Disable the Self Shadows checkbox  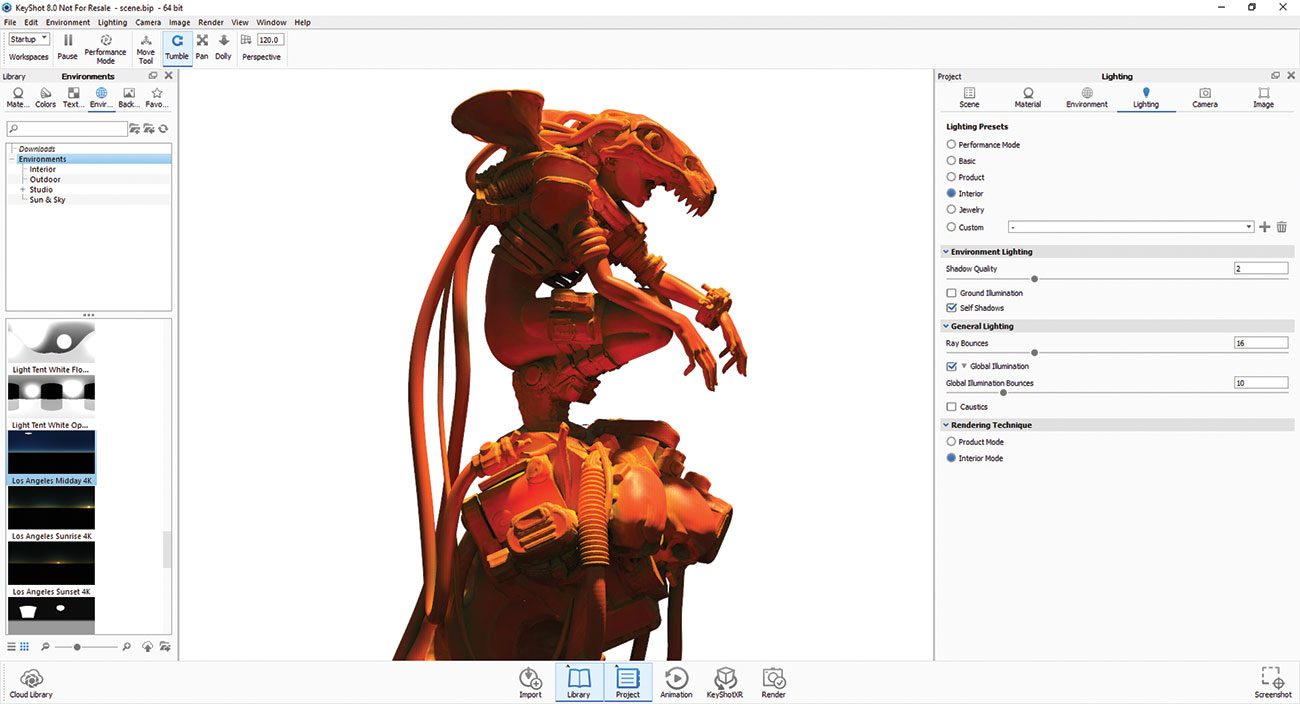click(951, 308)
